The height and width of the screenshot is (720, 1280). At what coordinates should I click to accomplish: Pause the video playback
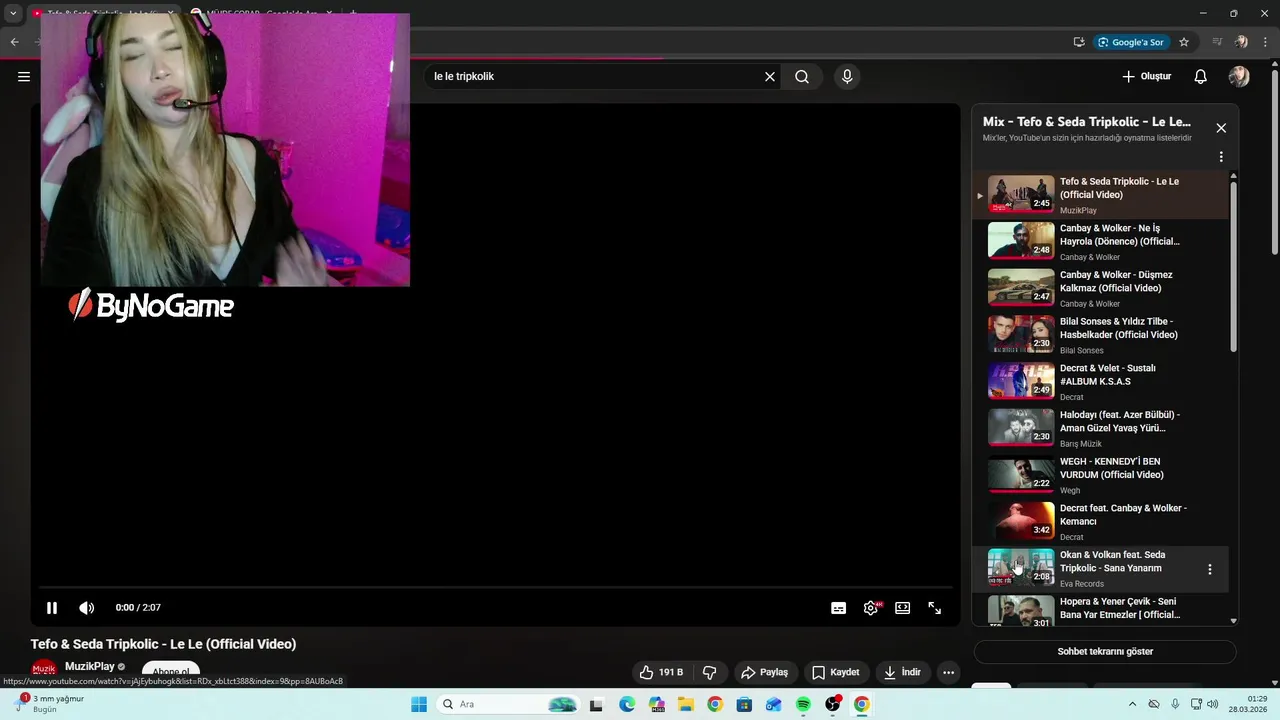coord(52,607)
